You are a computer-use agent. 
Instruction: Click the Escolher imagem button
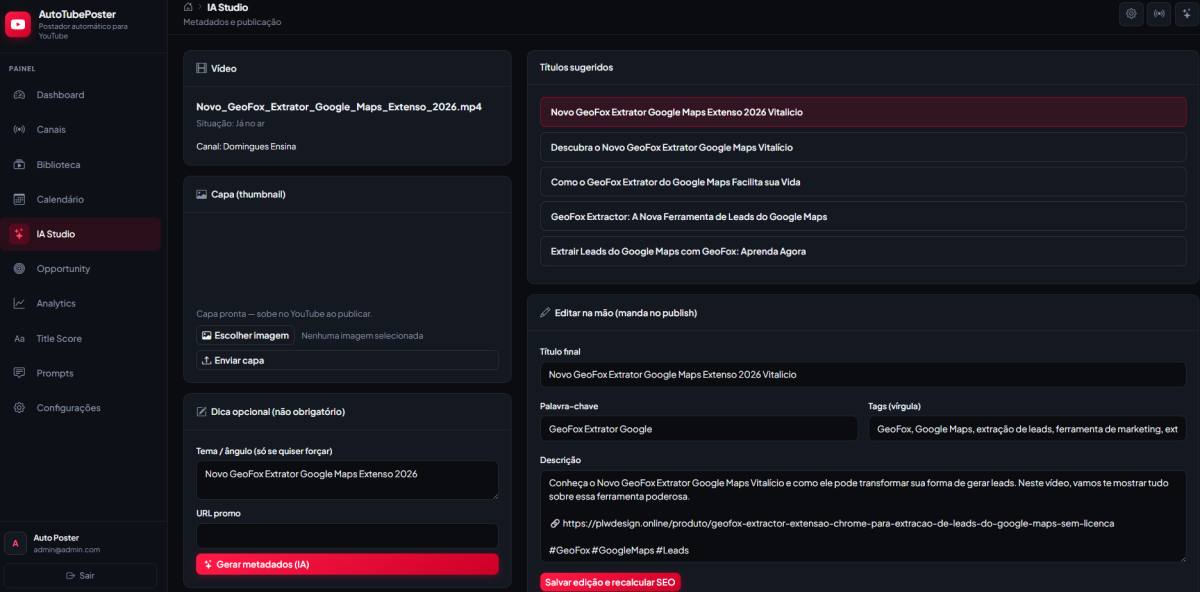(x=245, y=336)
